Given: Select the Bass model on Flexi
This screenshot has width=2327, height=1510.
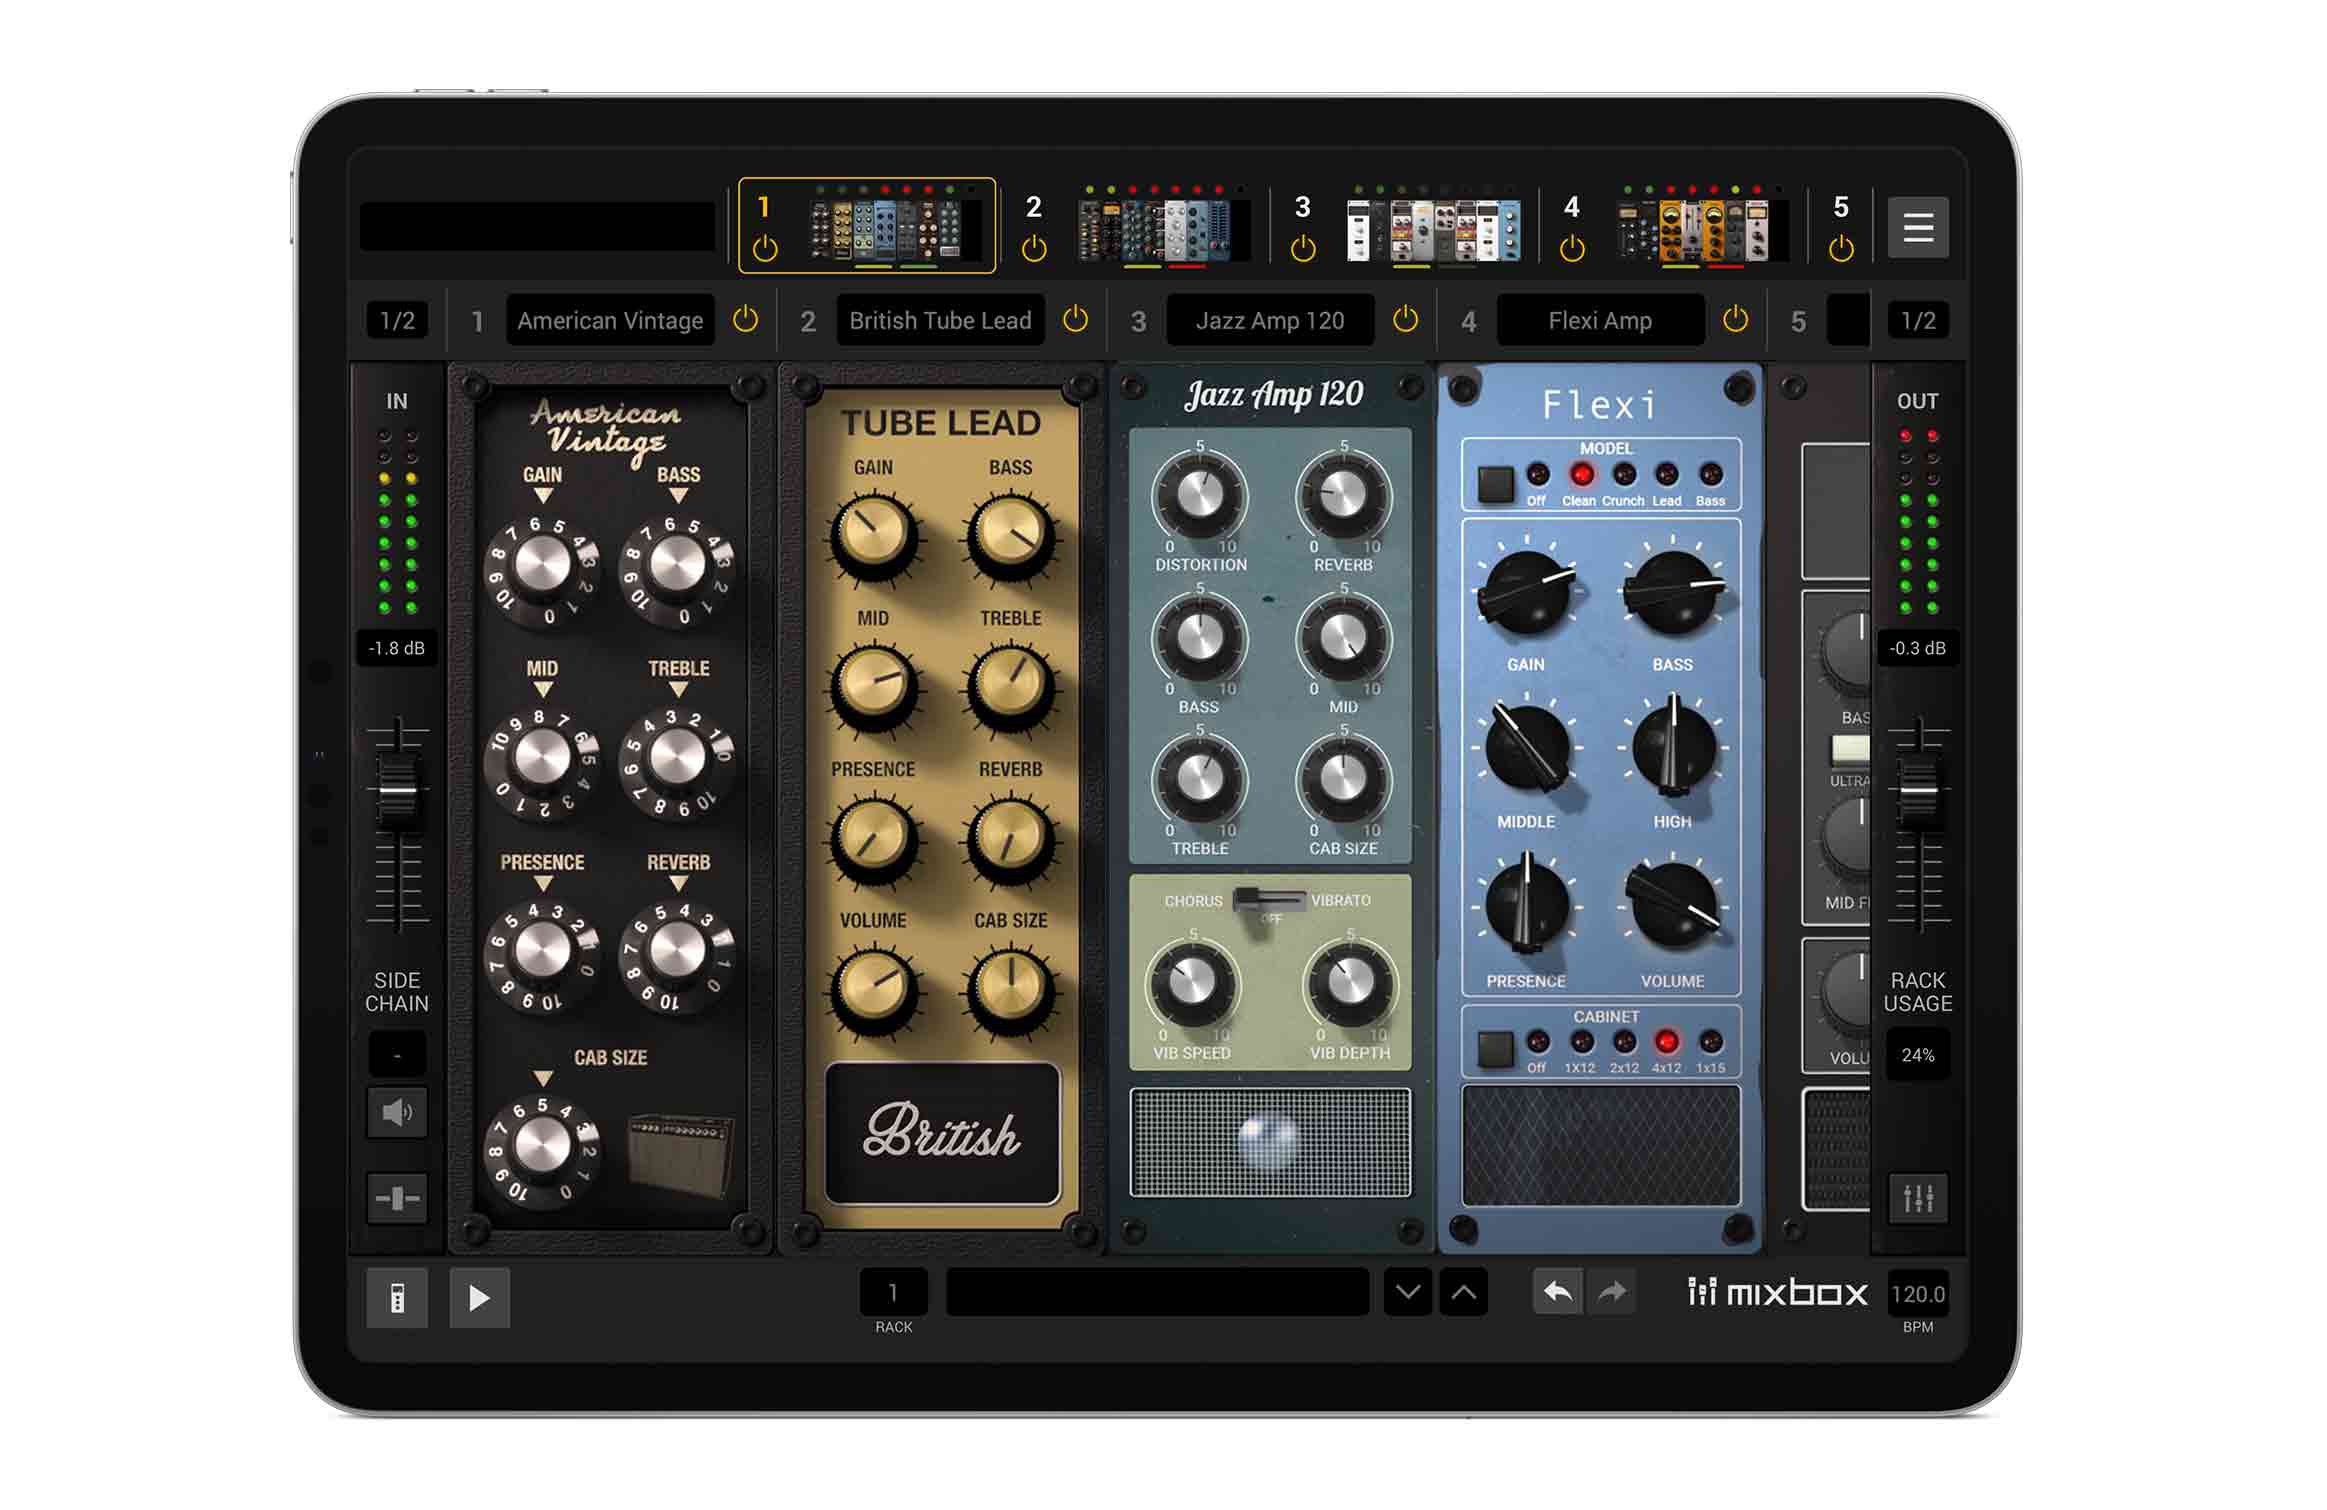Looking at the screenshot, I should pos(1710,475).
